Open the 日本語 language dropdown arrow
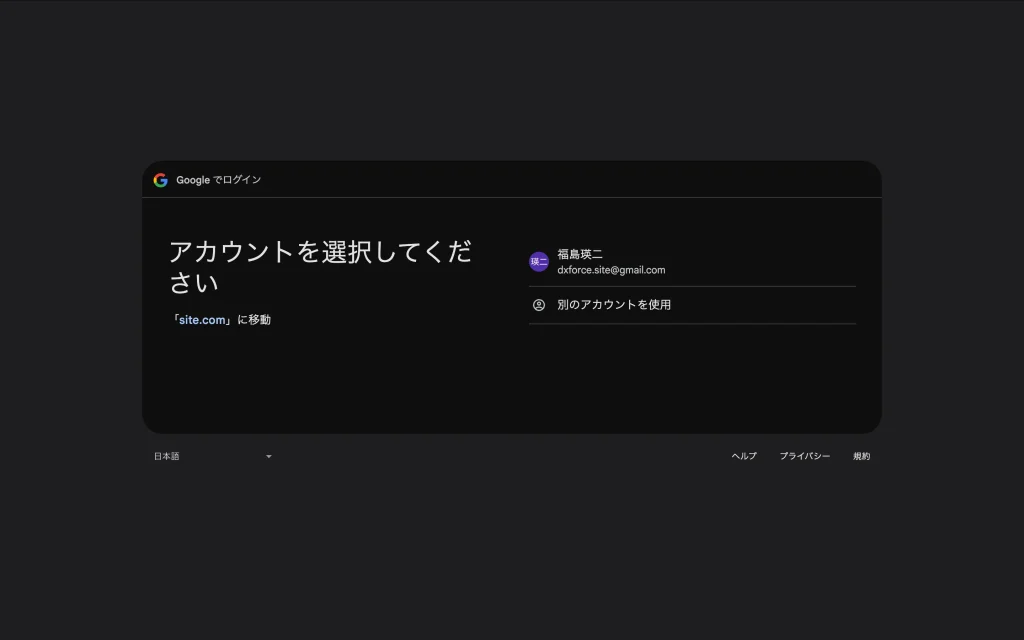Viewport: 1024px width, 640px height. pos(268,457)
